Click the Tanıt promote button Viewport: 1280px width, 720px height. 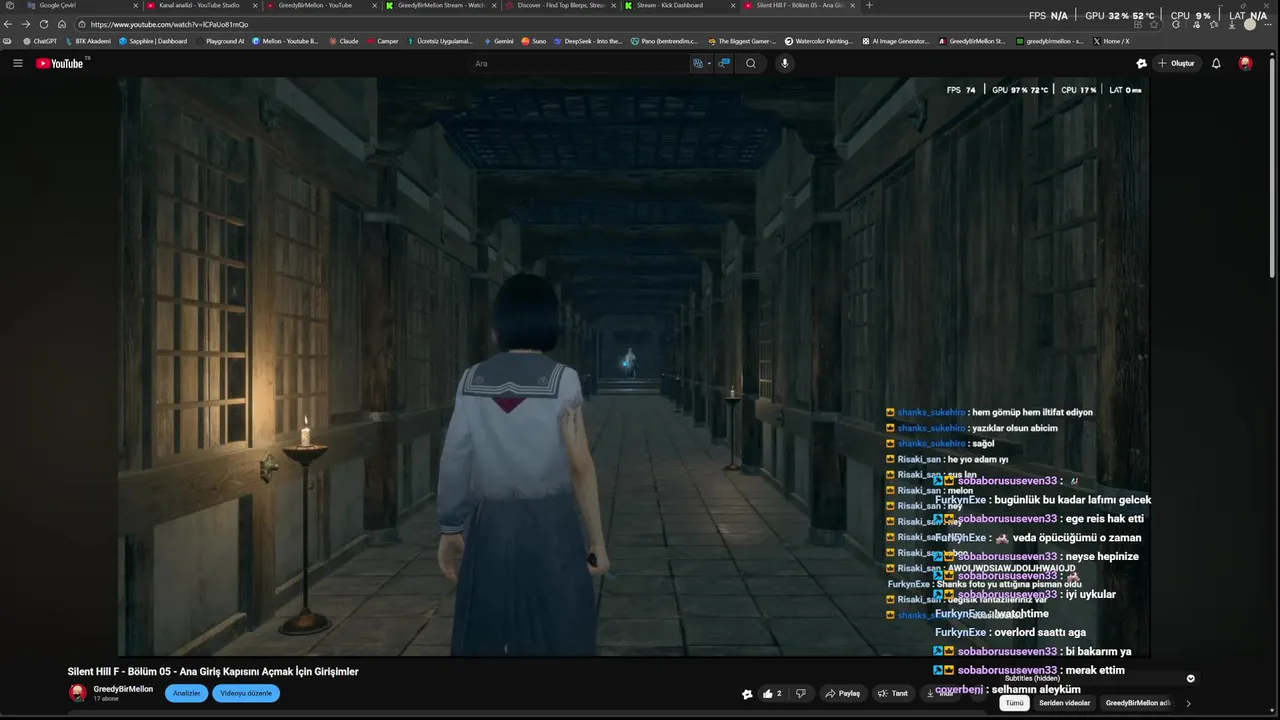coord(892,693)
